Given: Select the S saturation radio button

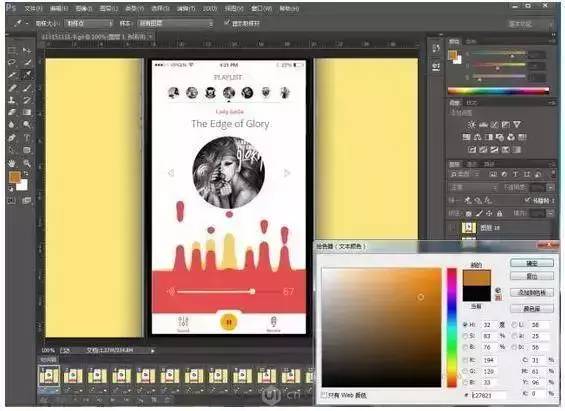Looking at the screenshot, I should pos(465,336).
